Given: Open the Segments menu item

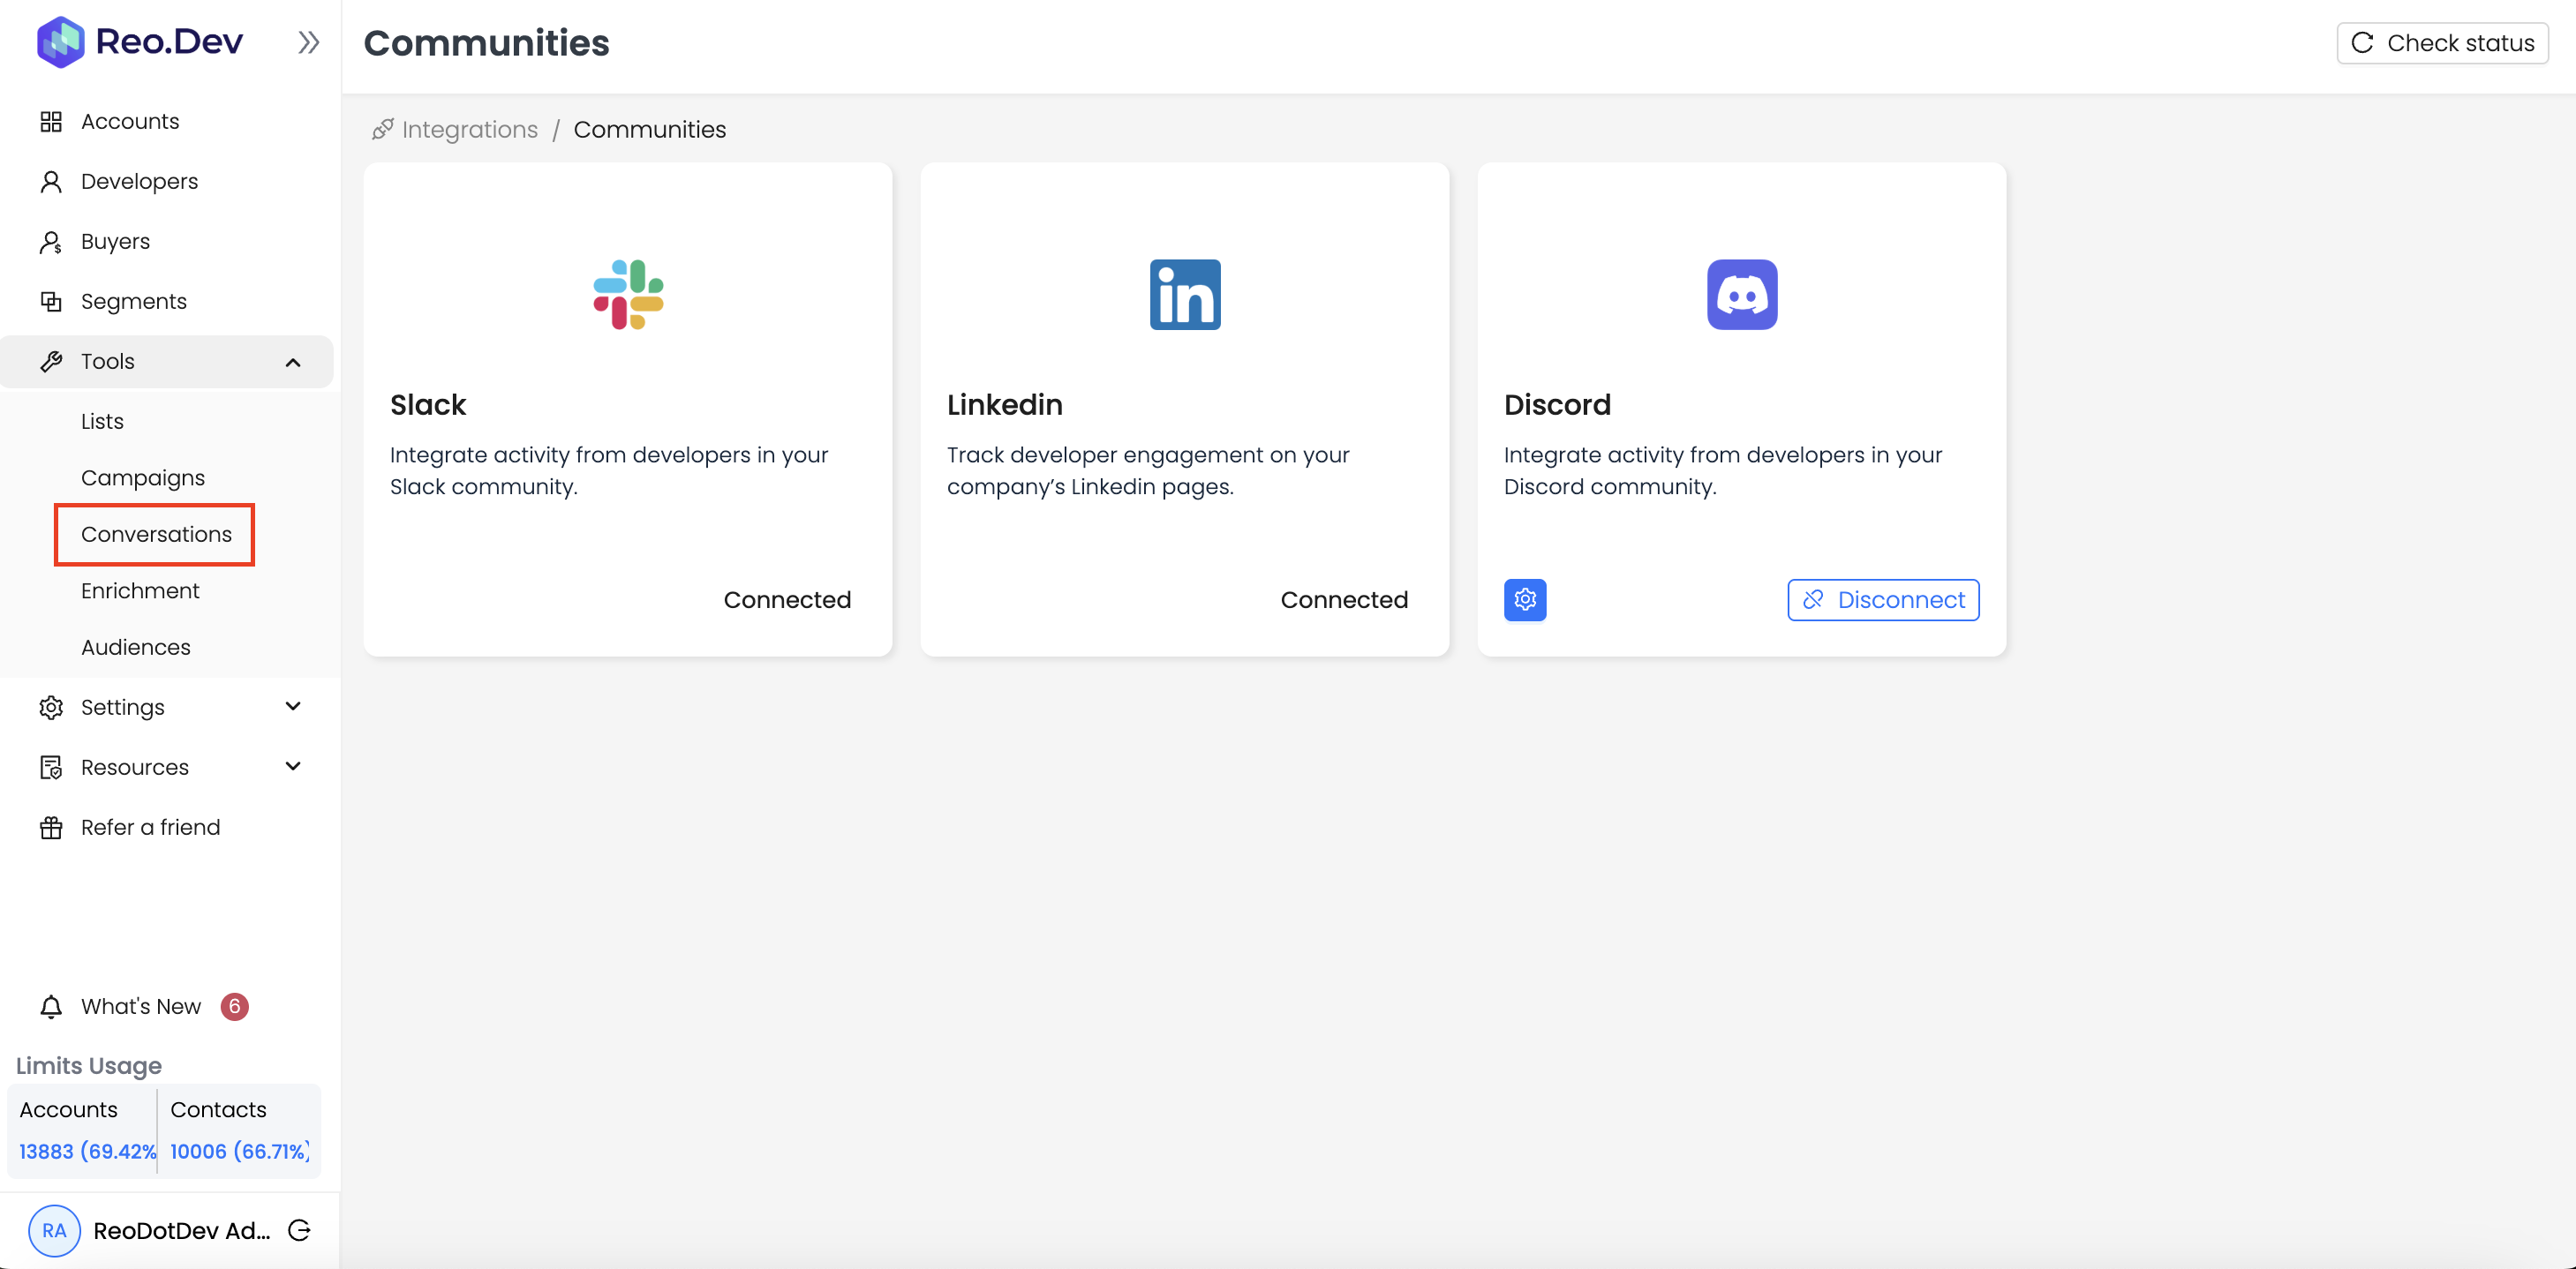Looking at the screenshot, I should [133, 302].
